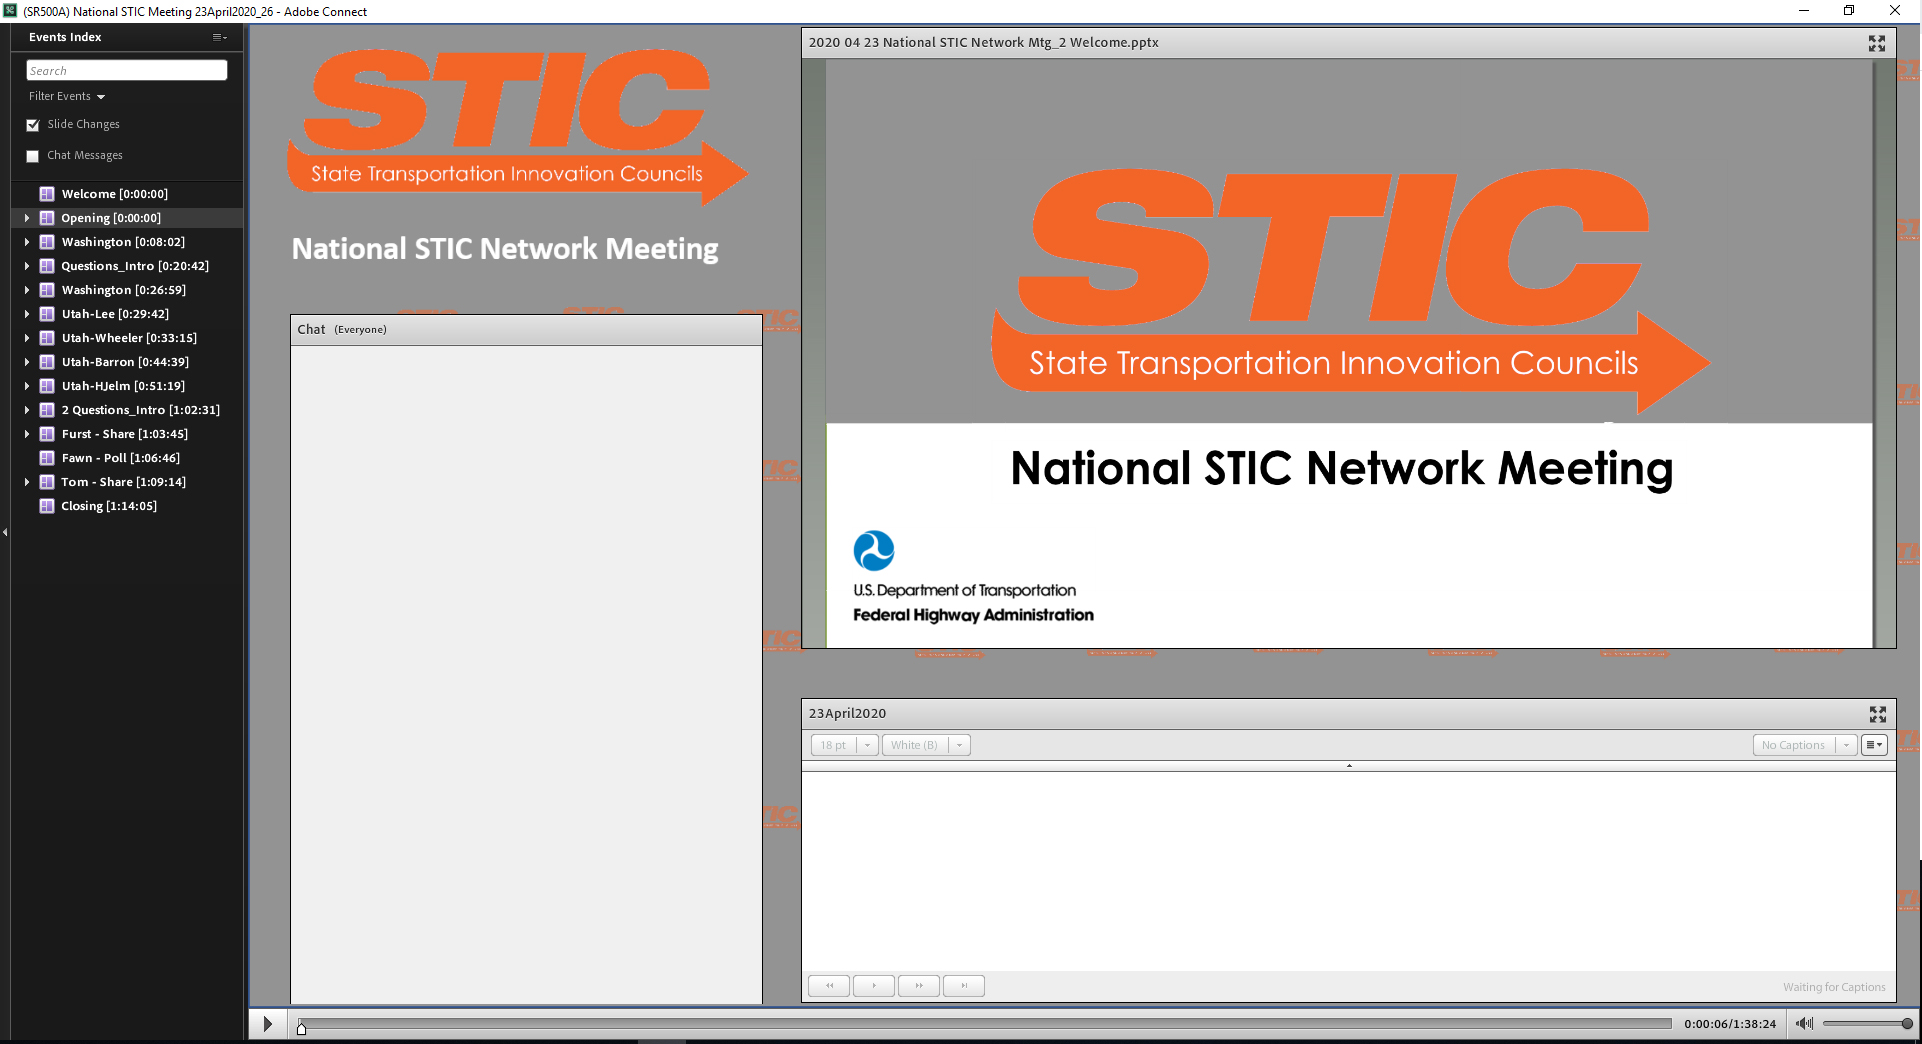Click the 0:00:06/1:38:24 time display
This screenshot has height=1044, width=1922.
(1730, 1024)
